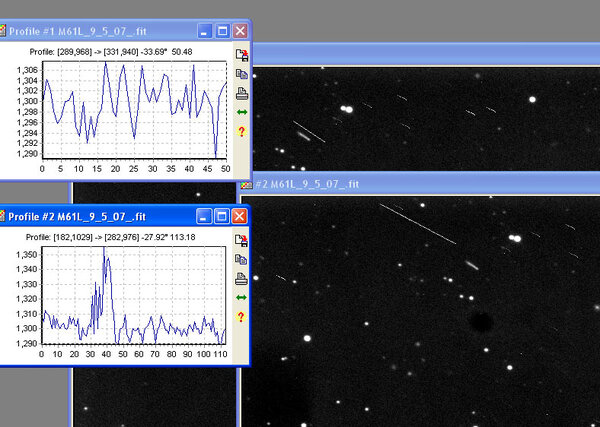Maximize the Profile #2 window

coord(222,217)
